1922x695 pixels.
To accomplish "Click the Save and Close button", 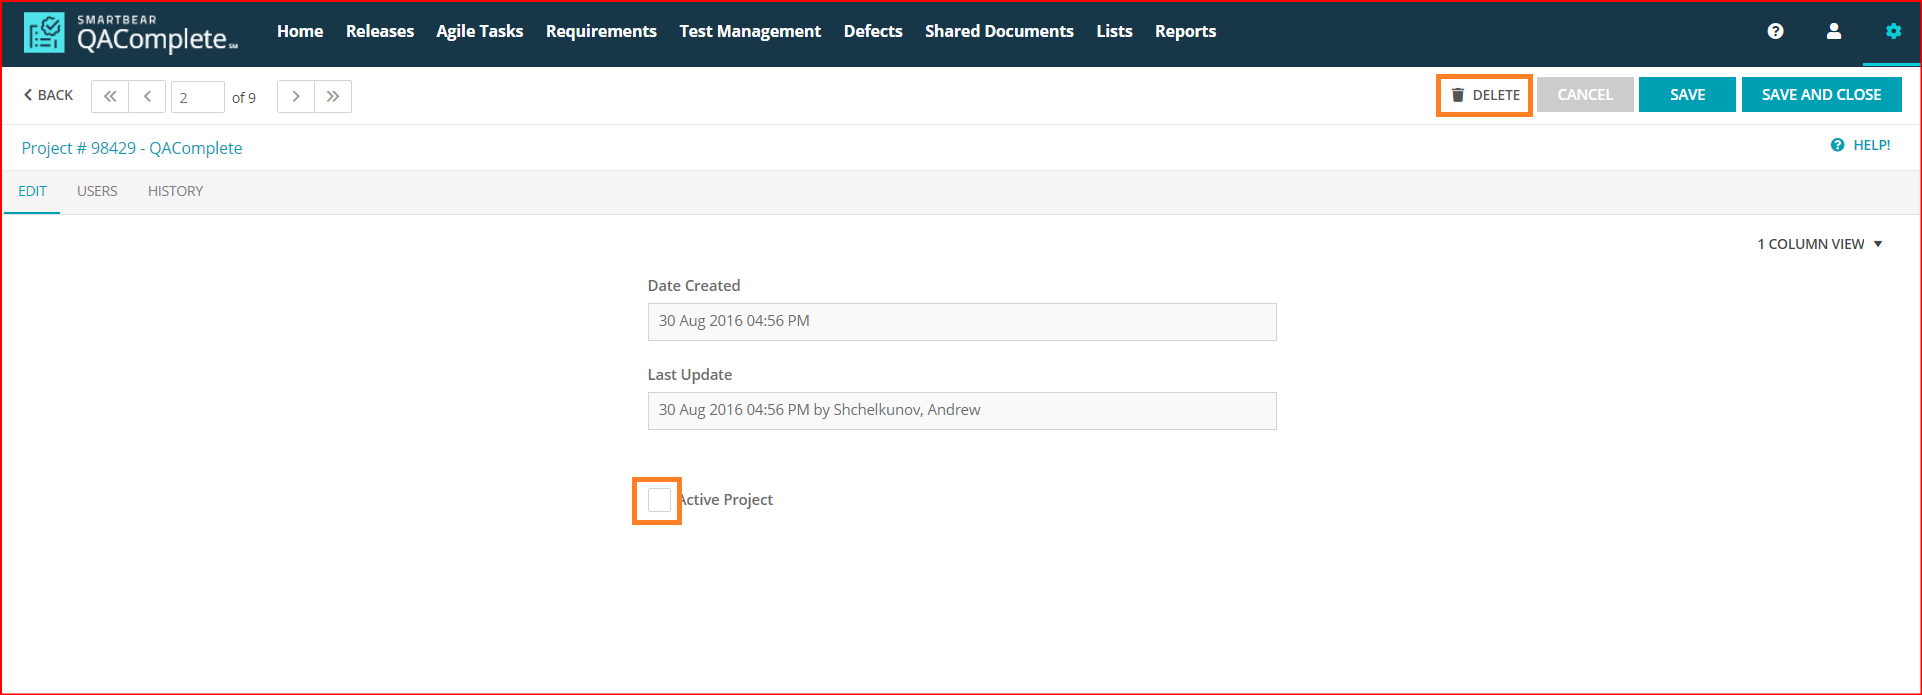I will [x=1821, y=95].
